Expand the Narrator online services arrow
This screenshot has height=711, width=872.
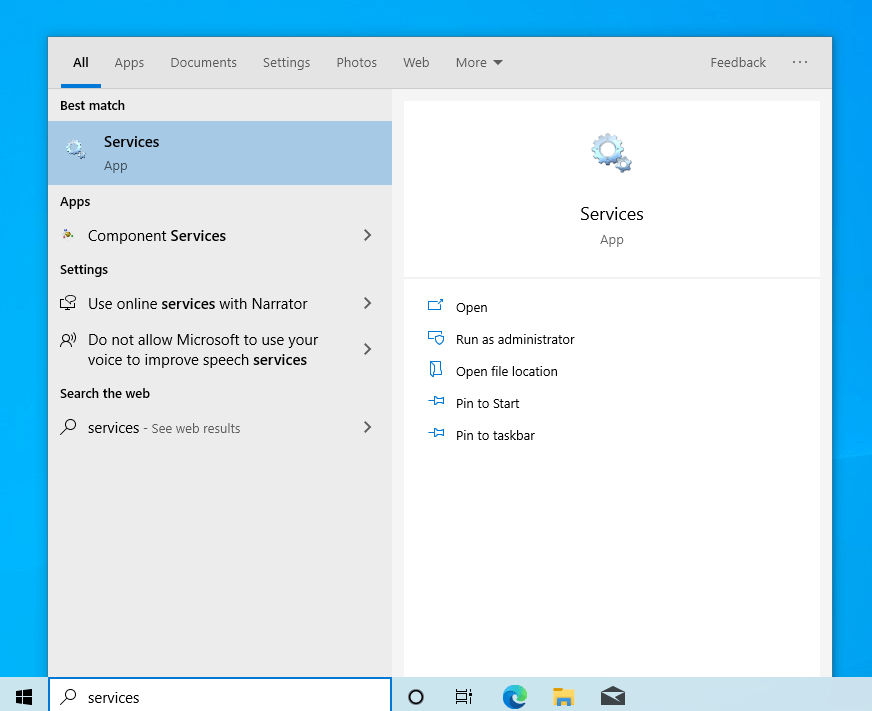pyautogui.click(x=367, y=304)
